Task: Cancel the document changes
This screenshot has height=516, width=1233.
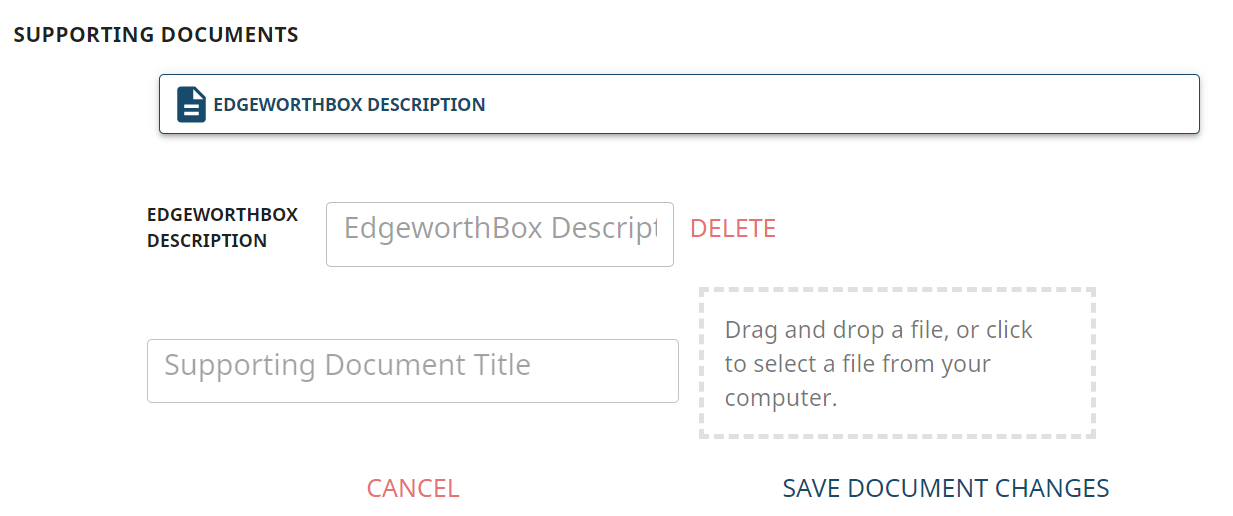Action: pos(413,488)
